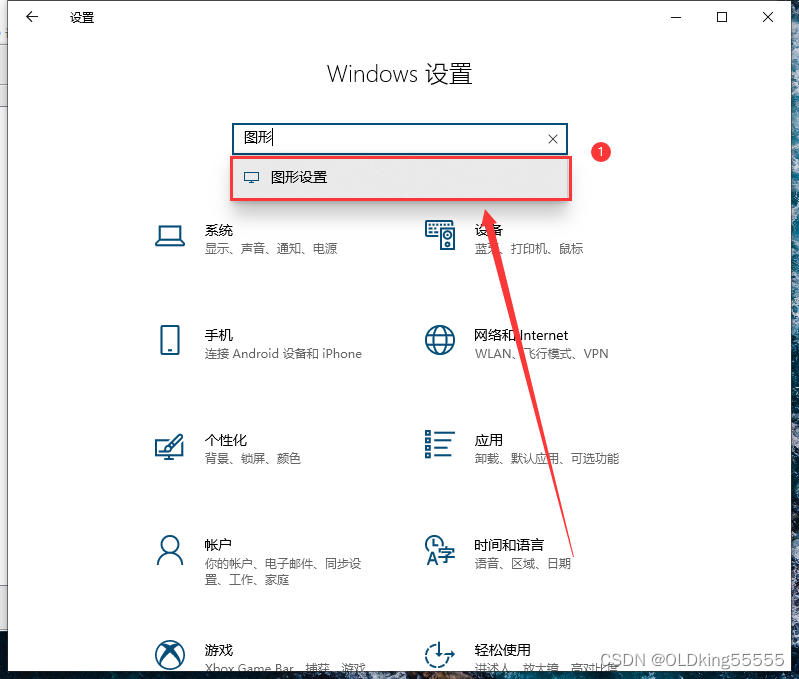799x679 pixels.
Task: Select the 帐户 category title
Action: click(x=218, y=545)
